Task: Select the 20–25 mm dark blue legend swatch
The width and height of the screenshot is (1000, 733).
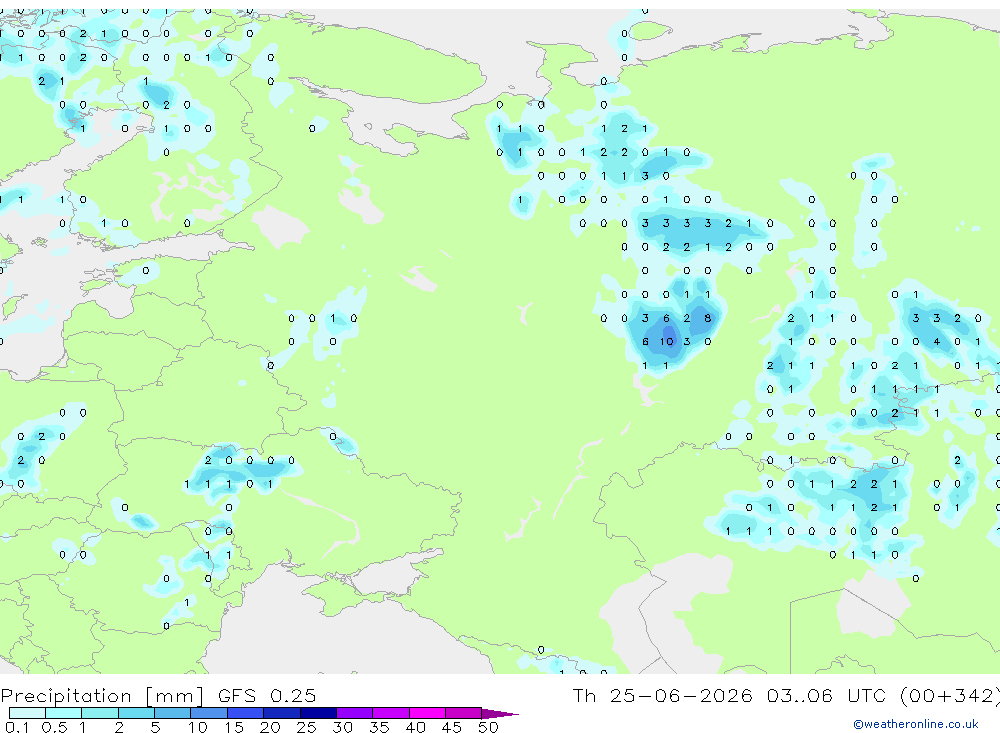Action: 282,713
